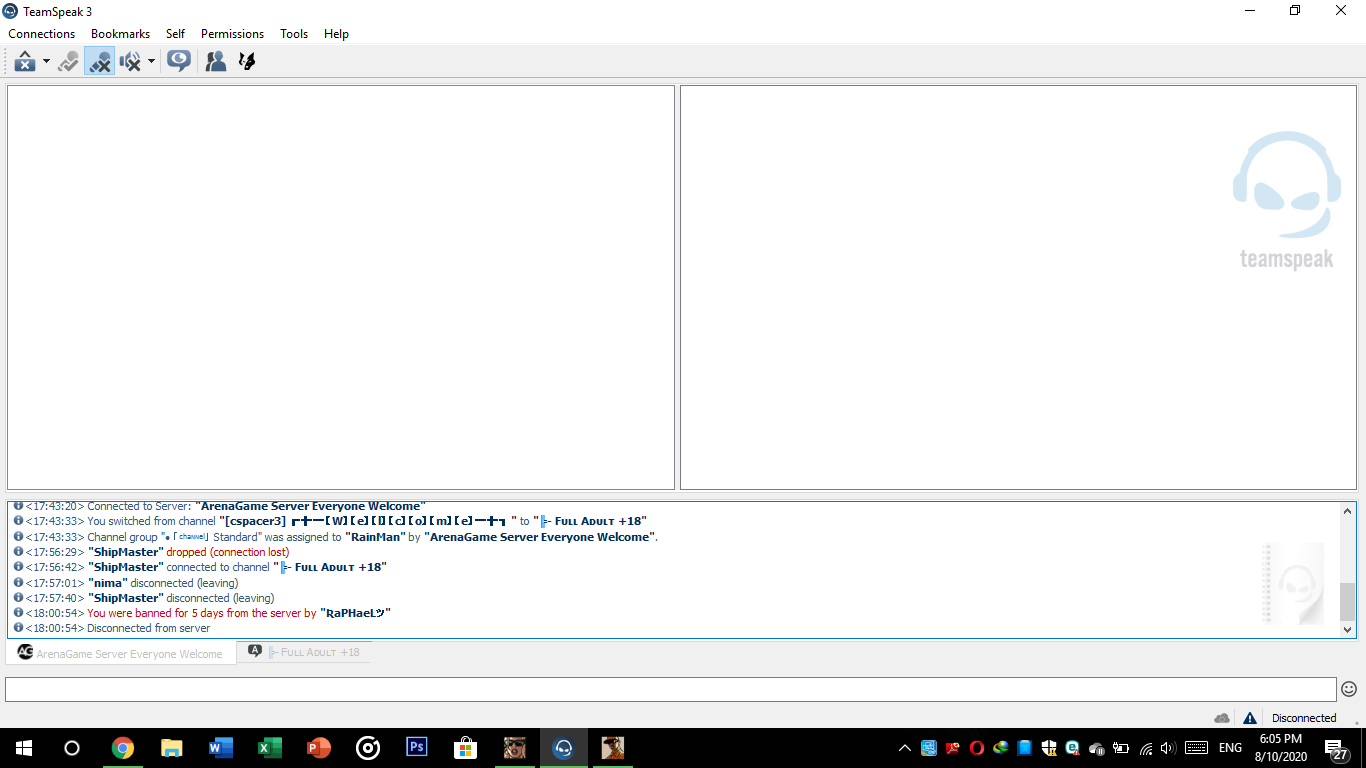Switch to Full Adult +18 channel tab
1366x768 pixels.
[305, 652]
